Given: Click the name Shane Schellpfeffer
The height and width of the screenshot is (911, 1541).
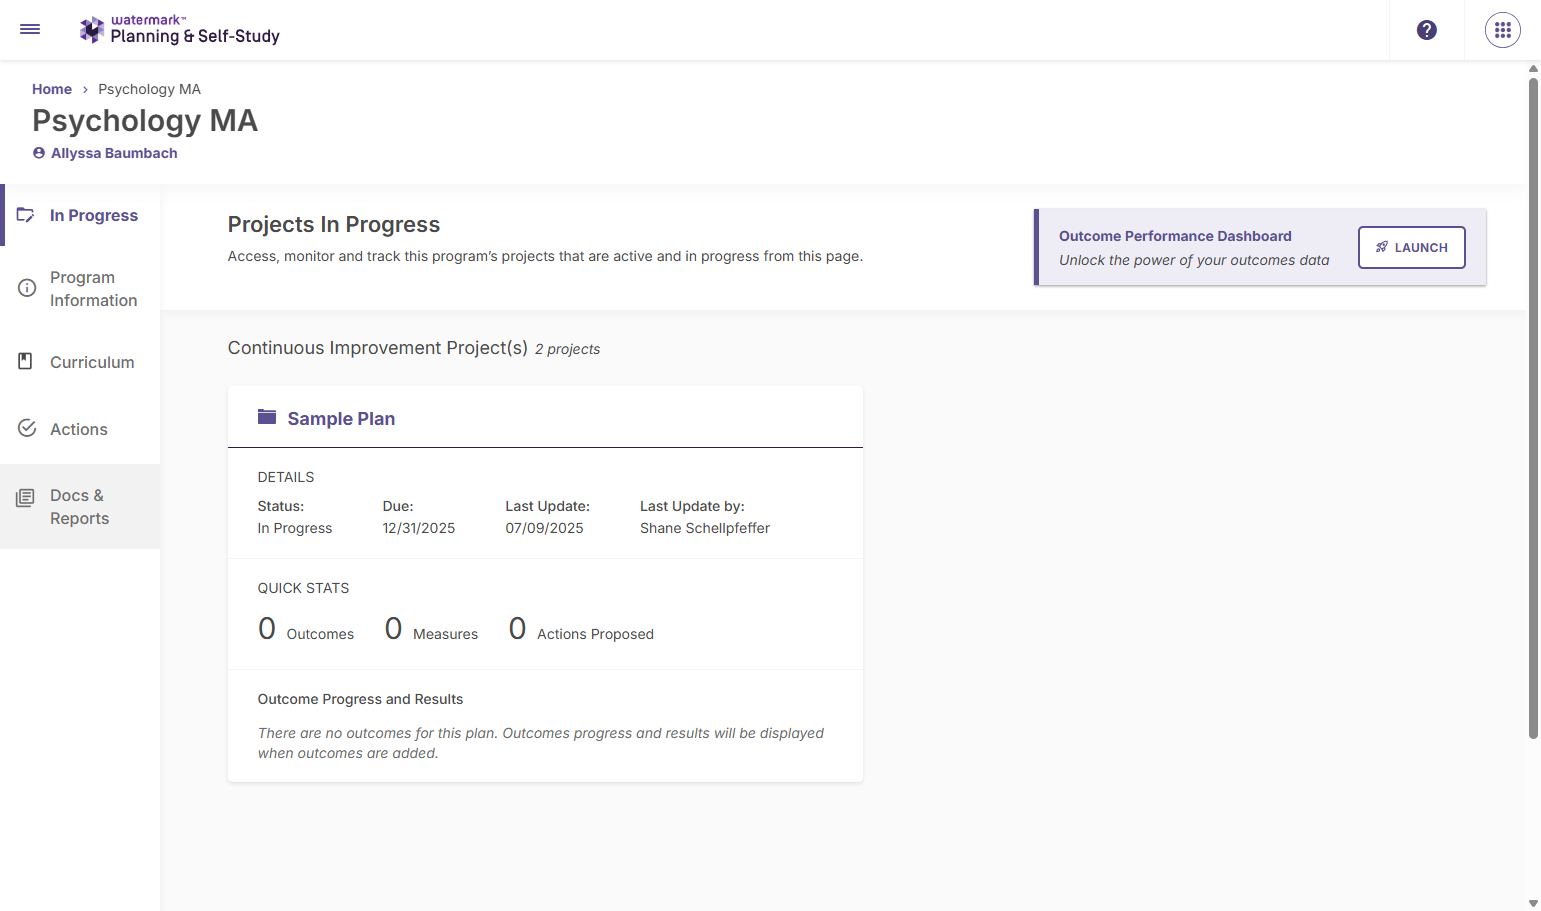Looking at the screenshot, I should click(x=705, y=528).
